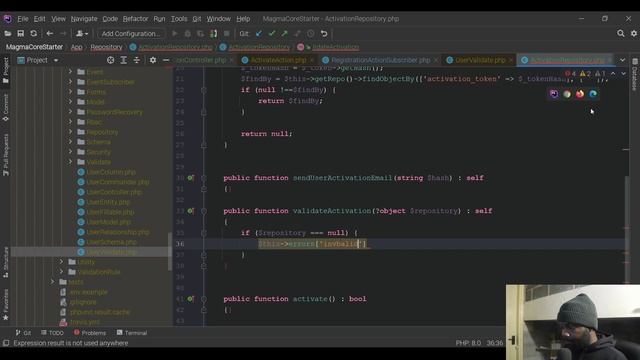Expand the Repository folder in tree

[70, 132]
